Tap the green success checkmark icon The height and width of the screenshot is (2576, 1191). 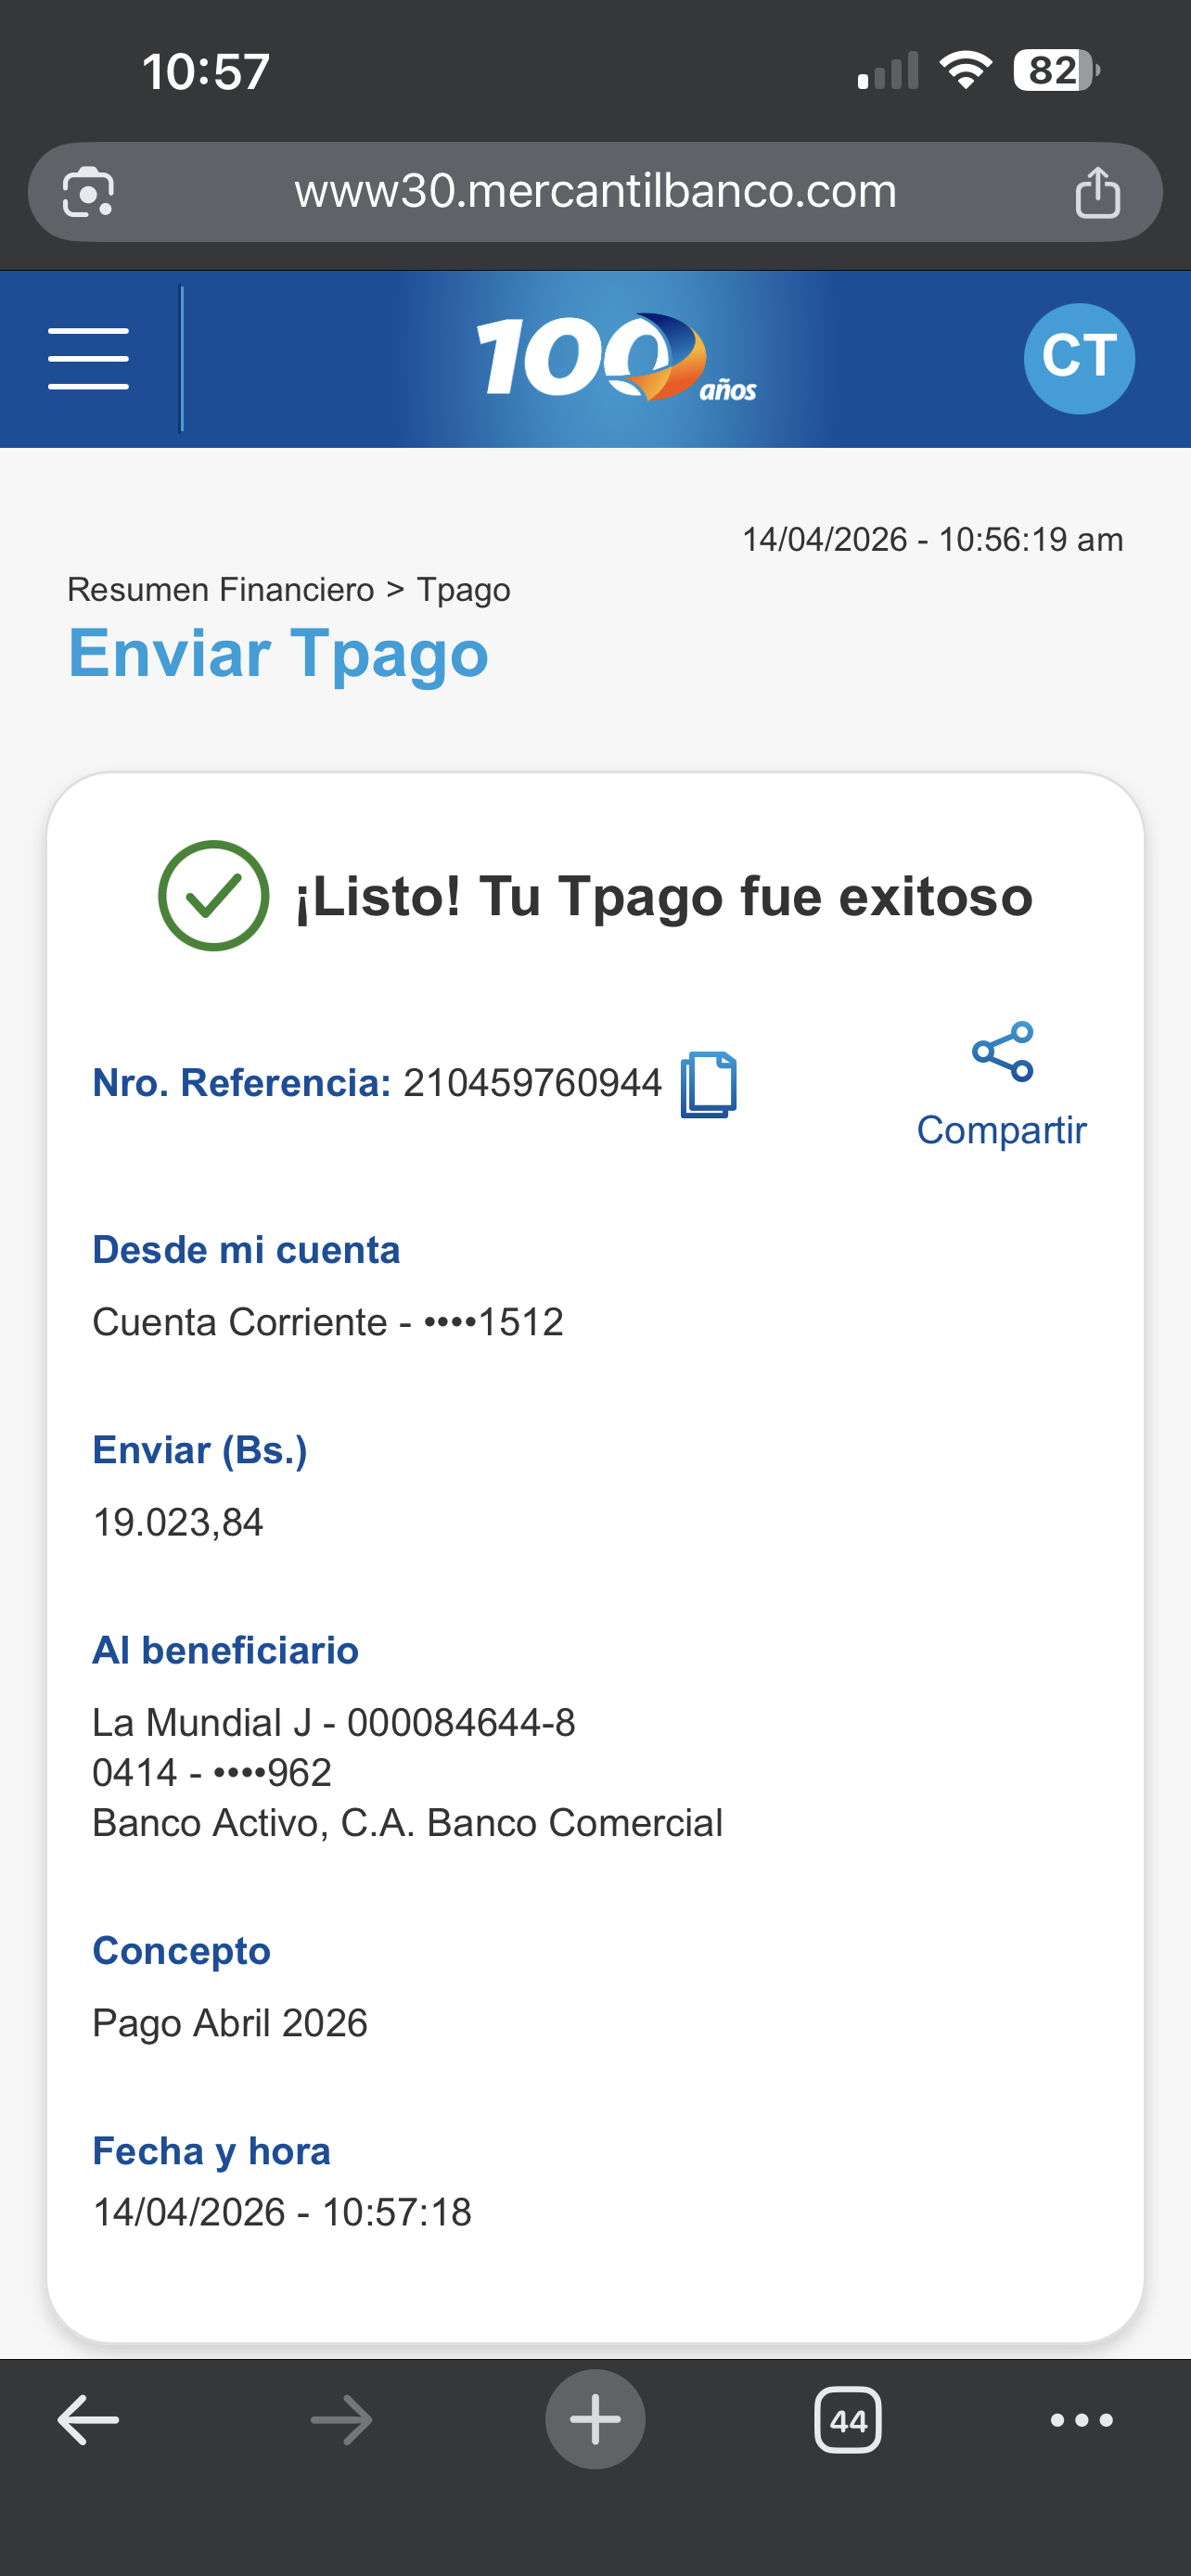[213, 896]
